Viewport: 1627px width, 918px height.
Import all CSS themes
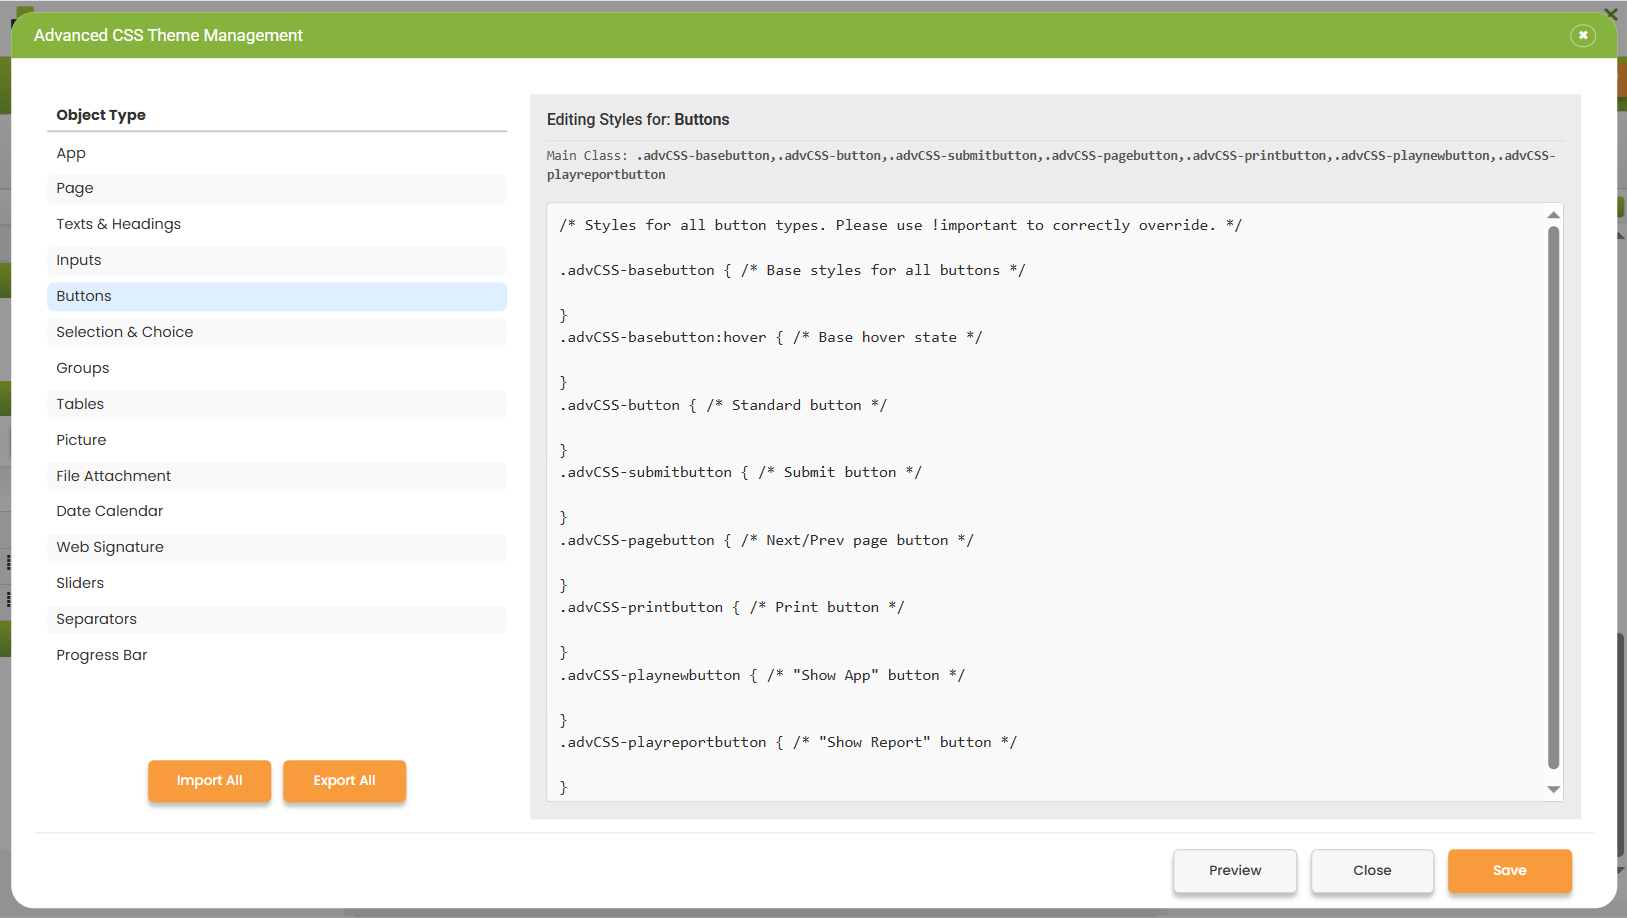click(209, 781)
